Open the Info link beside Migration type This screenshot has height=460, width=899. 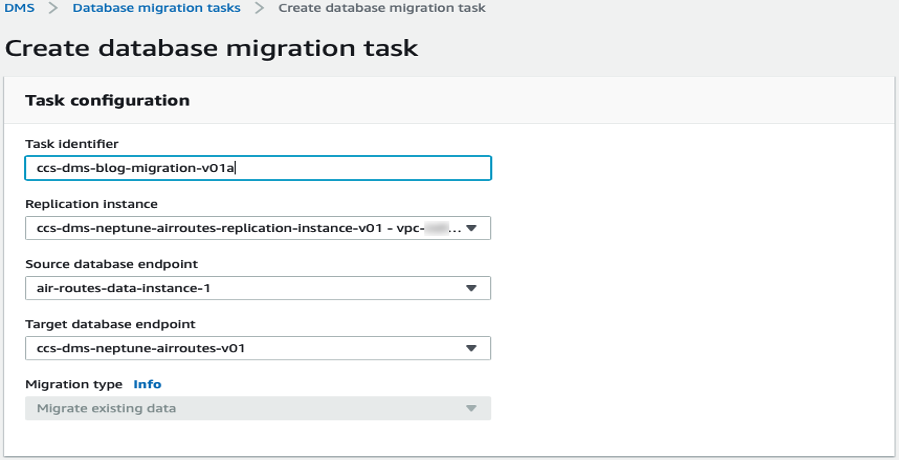(x=147, y=384)
